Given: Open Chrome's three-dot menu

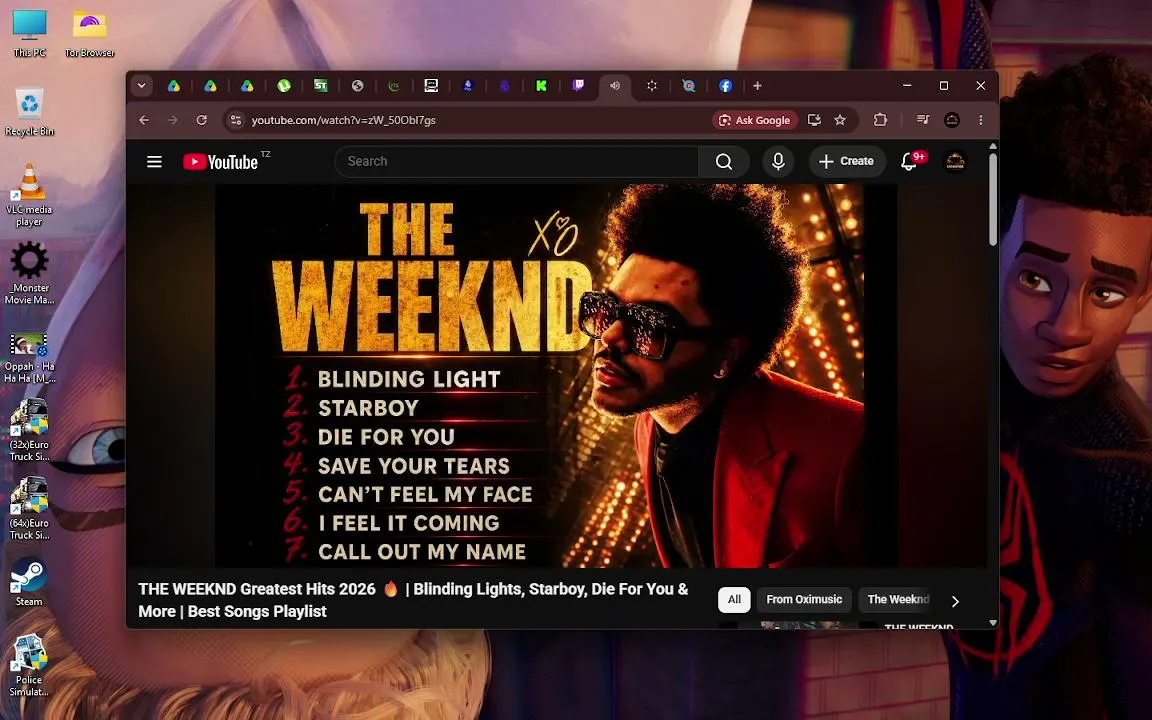Looking at the screenshot, I should click(x=981, y=120).
